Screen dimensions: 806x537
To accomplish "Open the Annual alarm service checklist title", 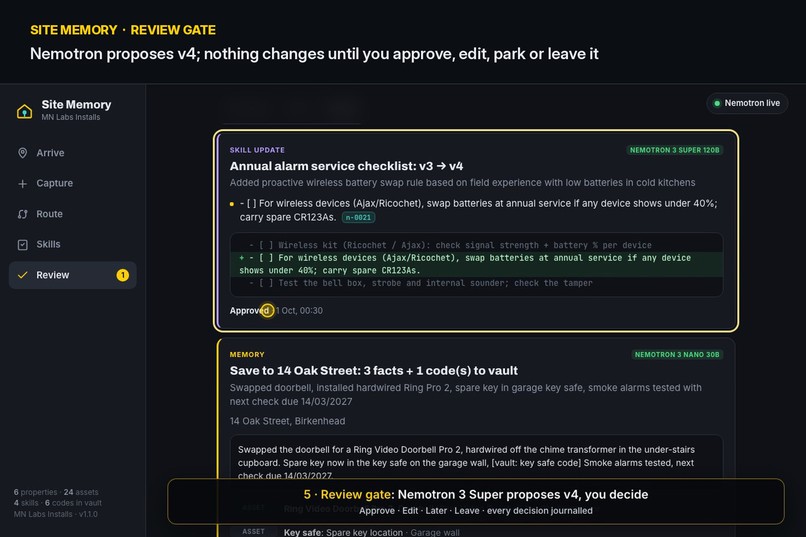I will (346, 166).
